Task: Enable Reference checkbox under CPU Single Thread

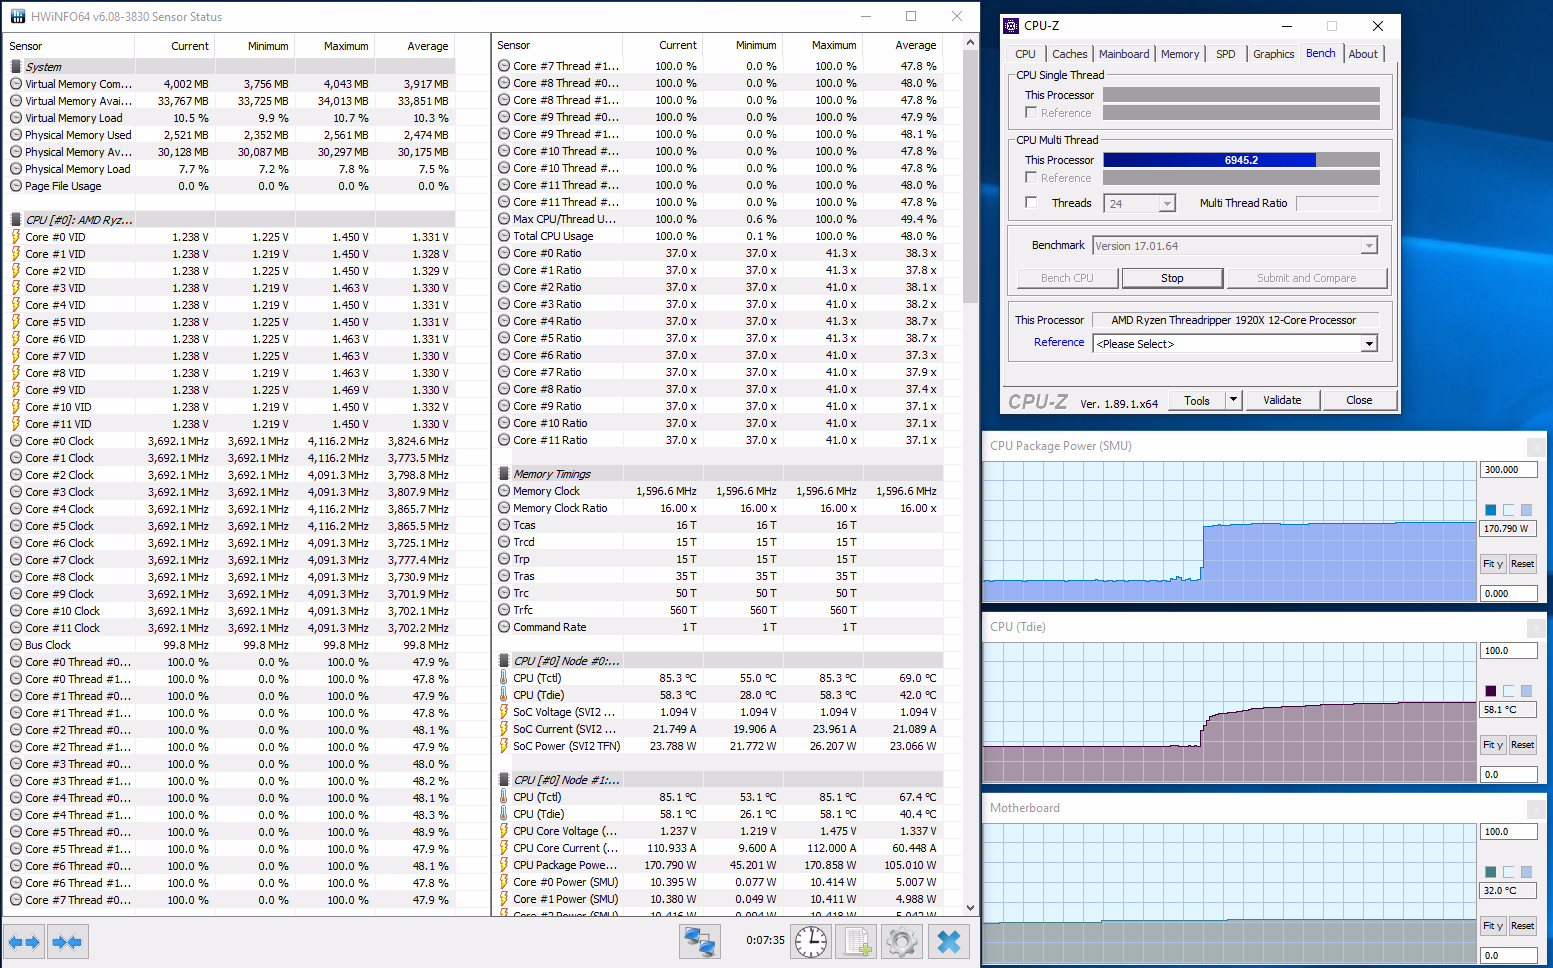Action: 1031,113
